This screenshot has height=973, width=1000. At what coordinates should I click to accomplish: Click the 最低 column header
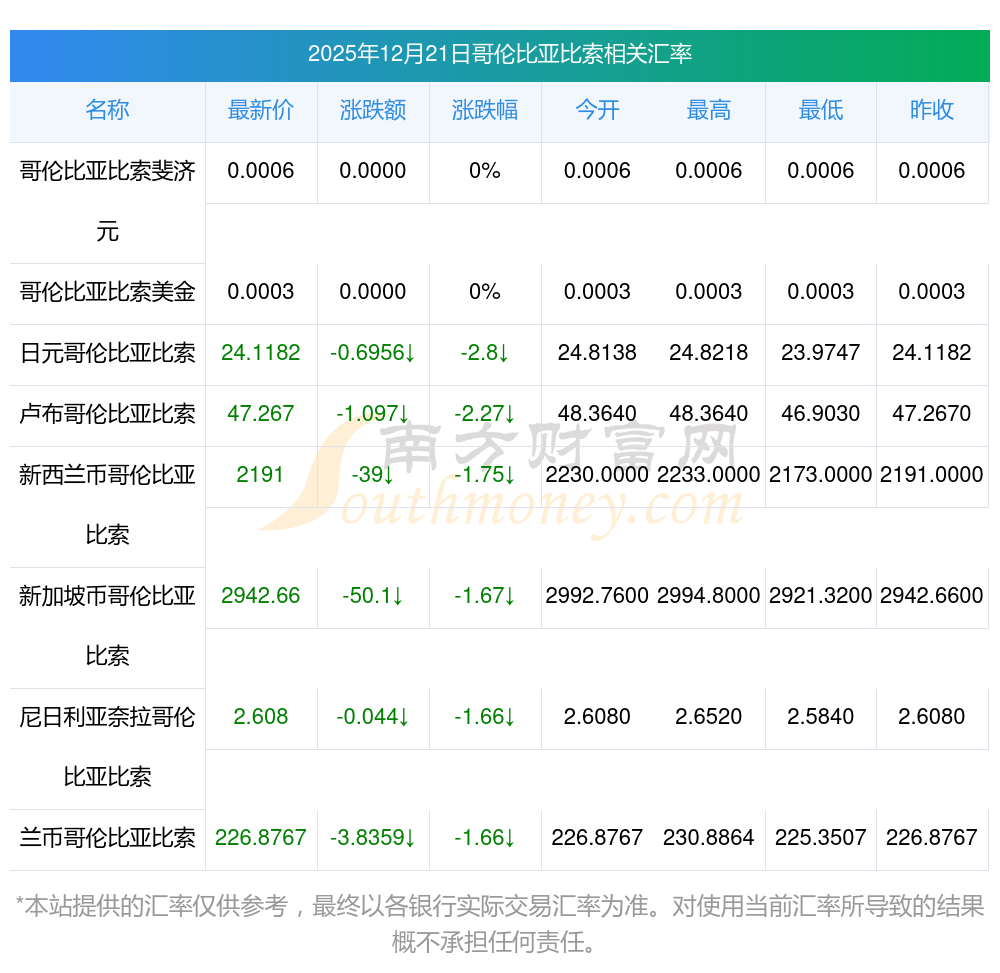click(x=820, y=110)
